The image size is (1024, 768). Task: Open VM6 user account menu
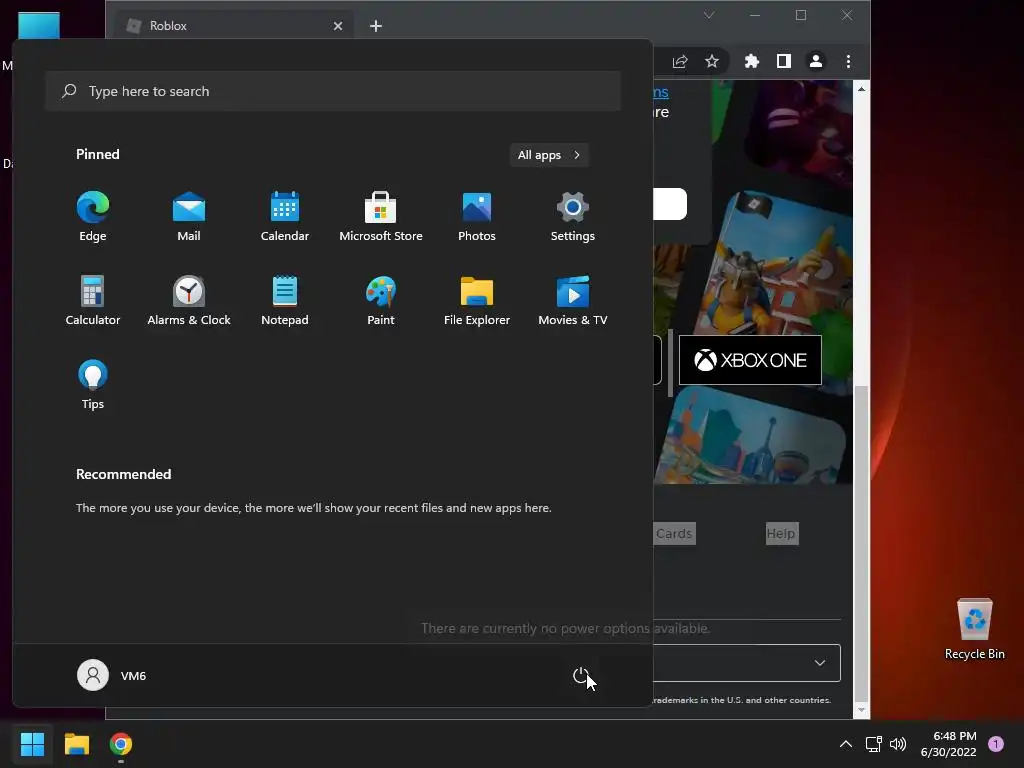(112, 675)
